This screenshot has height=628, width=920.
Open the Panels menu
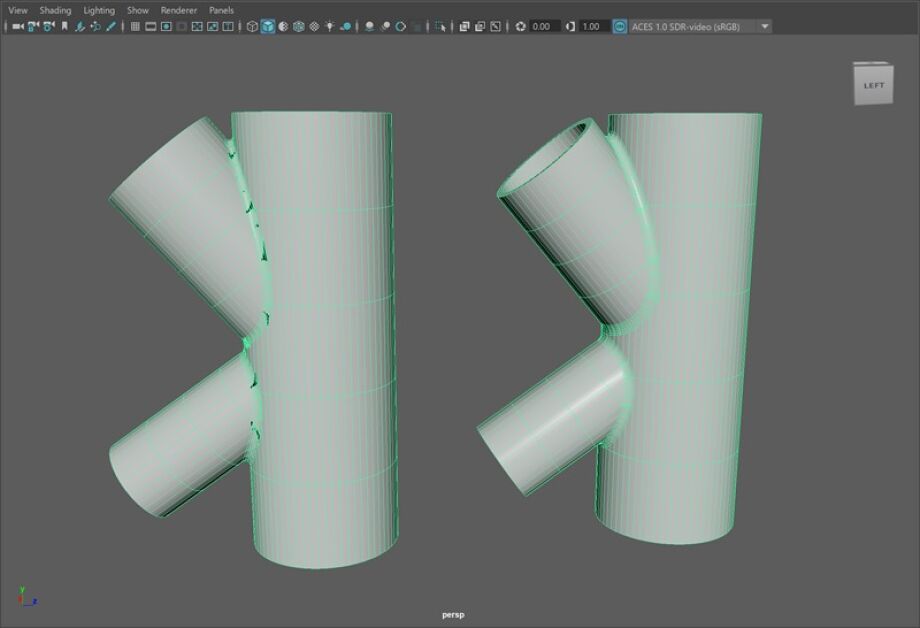[220, 10]
